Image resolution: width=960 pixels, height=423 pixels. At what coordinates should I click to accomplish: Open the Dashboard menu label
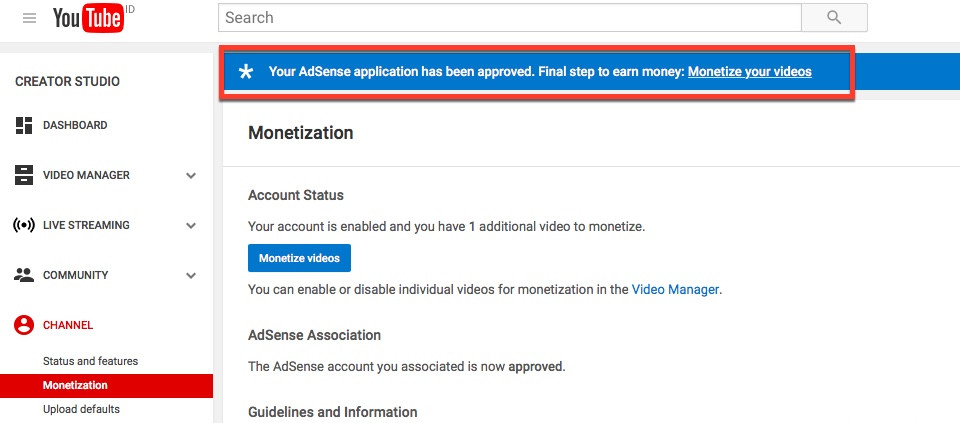(x=75, y=125)
